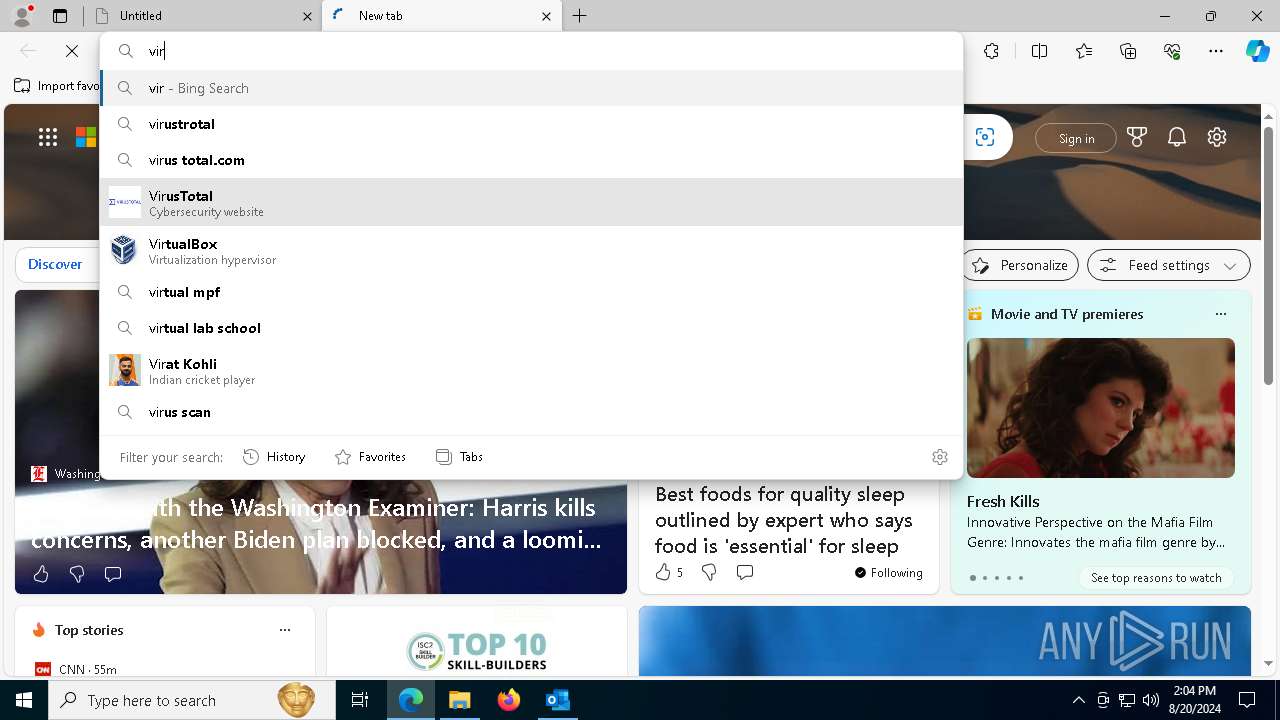Select Virat Kohli suggestion
The width and height of the screenshot is (1280, 720).
(532, 370)
